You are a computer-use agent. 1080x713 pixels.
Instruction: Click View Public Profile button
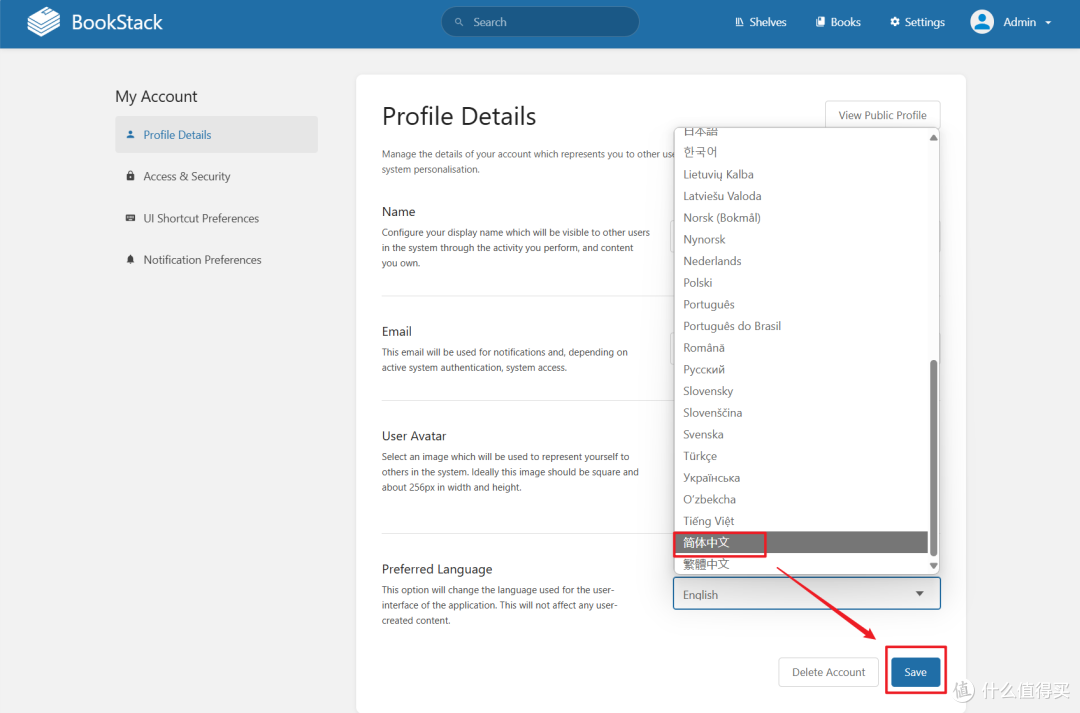(x=882, y=115)
